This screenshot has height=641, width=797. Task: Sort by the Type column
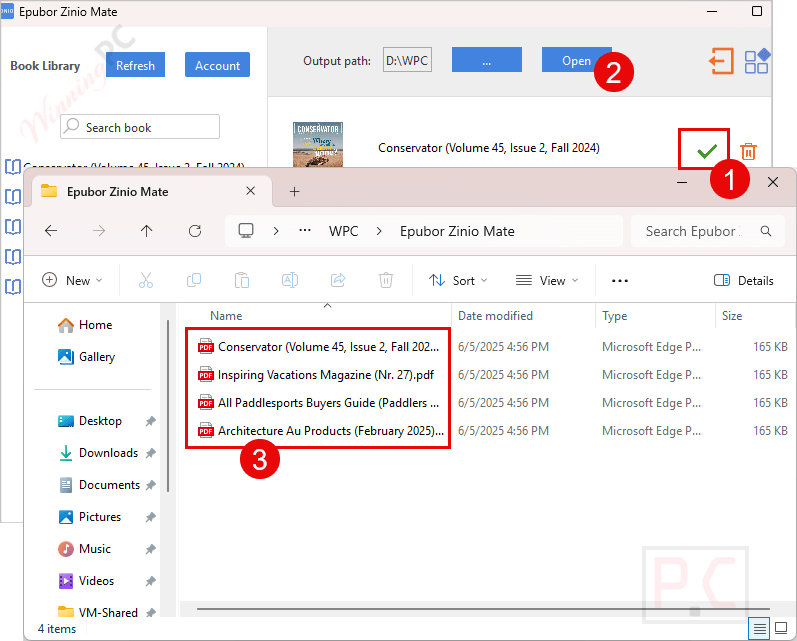pos(615,316)
